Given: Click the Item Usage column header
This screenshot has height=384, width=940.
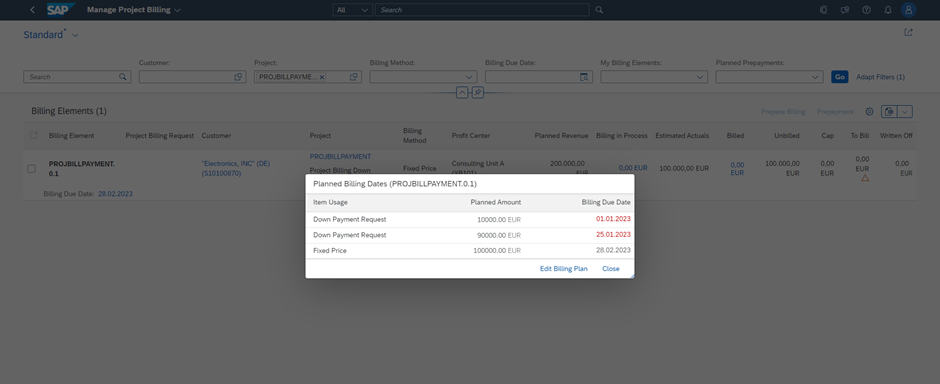Looking at the screenshot, I should (x=330, y=202).
